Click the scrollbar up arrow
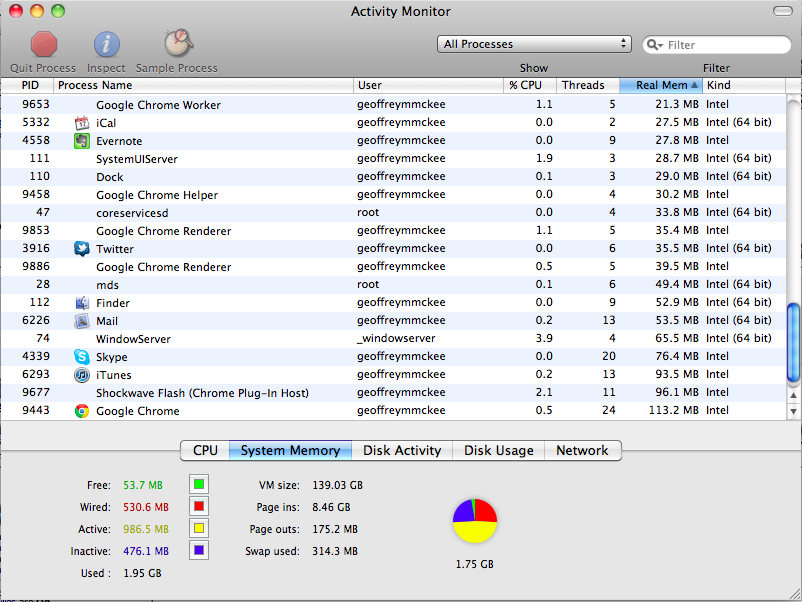802x602 pixels. (x=793, y=395)
